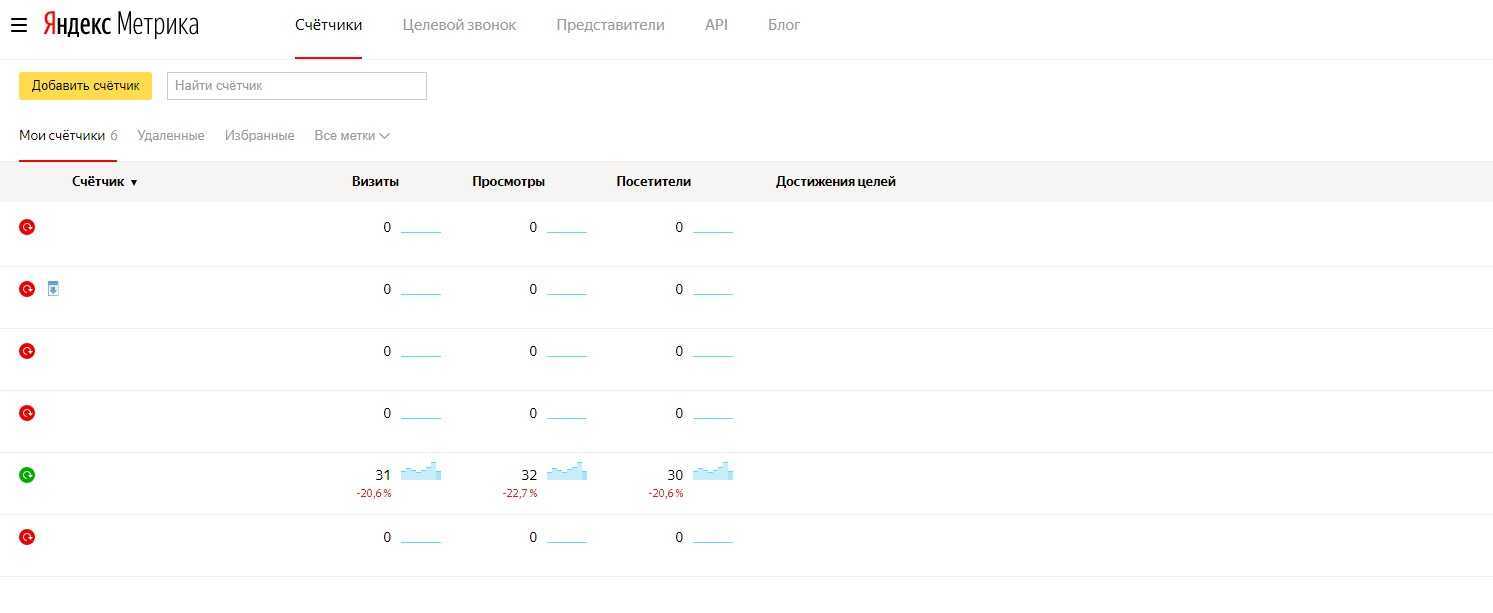
Task: Open the Блог link
Action: pos(783,25)
